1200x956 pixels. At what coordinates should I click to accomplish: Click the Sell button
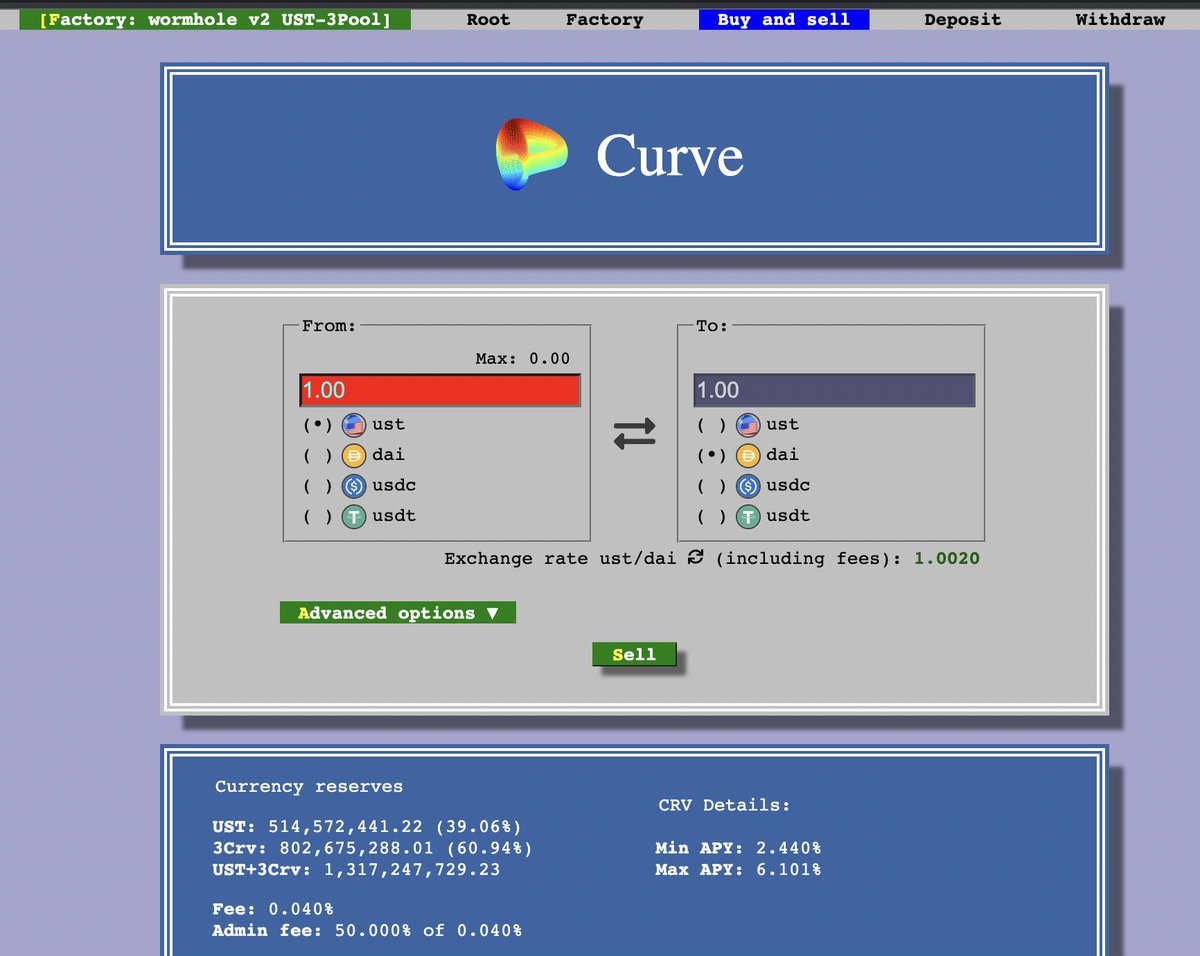pos(634,654)
